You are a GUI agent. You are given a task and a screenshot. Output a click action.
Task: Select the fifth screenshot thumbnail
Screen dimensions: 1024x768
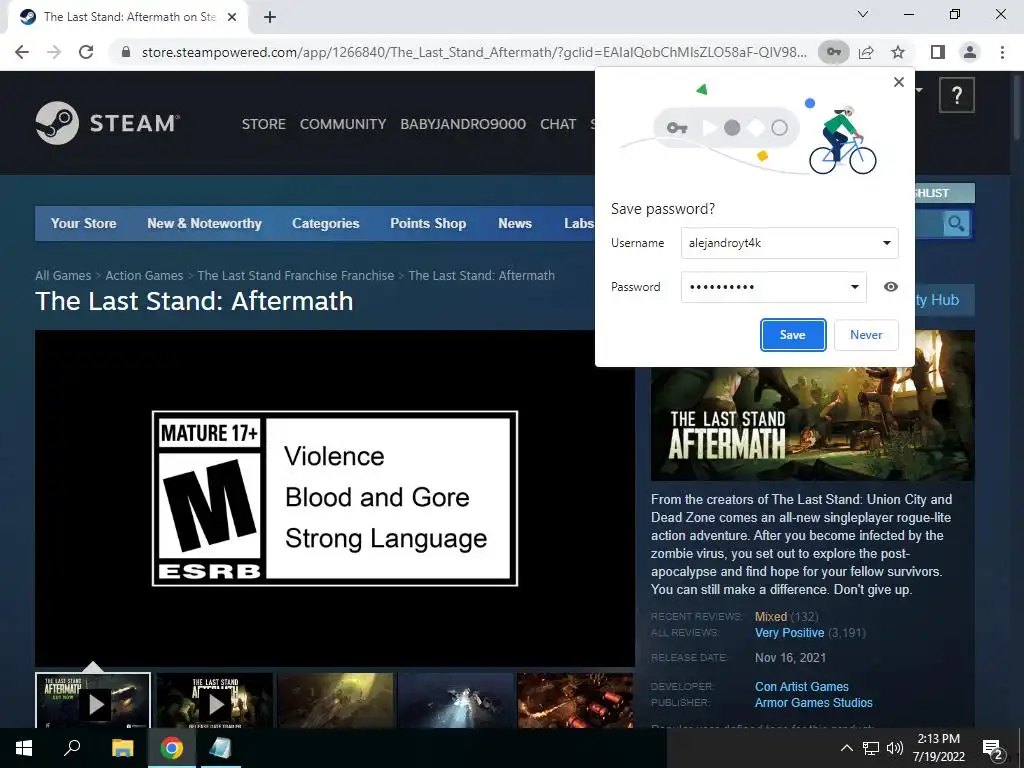pyautogui.click(x=575, y=700)
